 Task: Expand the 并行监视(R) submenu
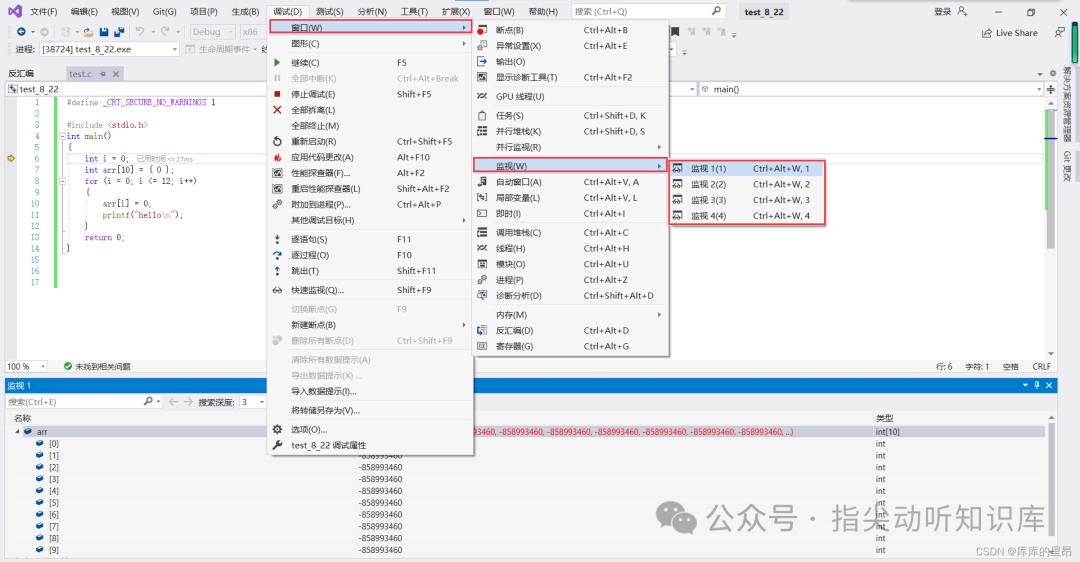570,147
